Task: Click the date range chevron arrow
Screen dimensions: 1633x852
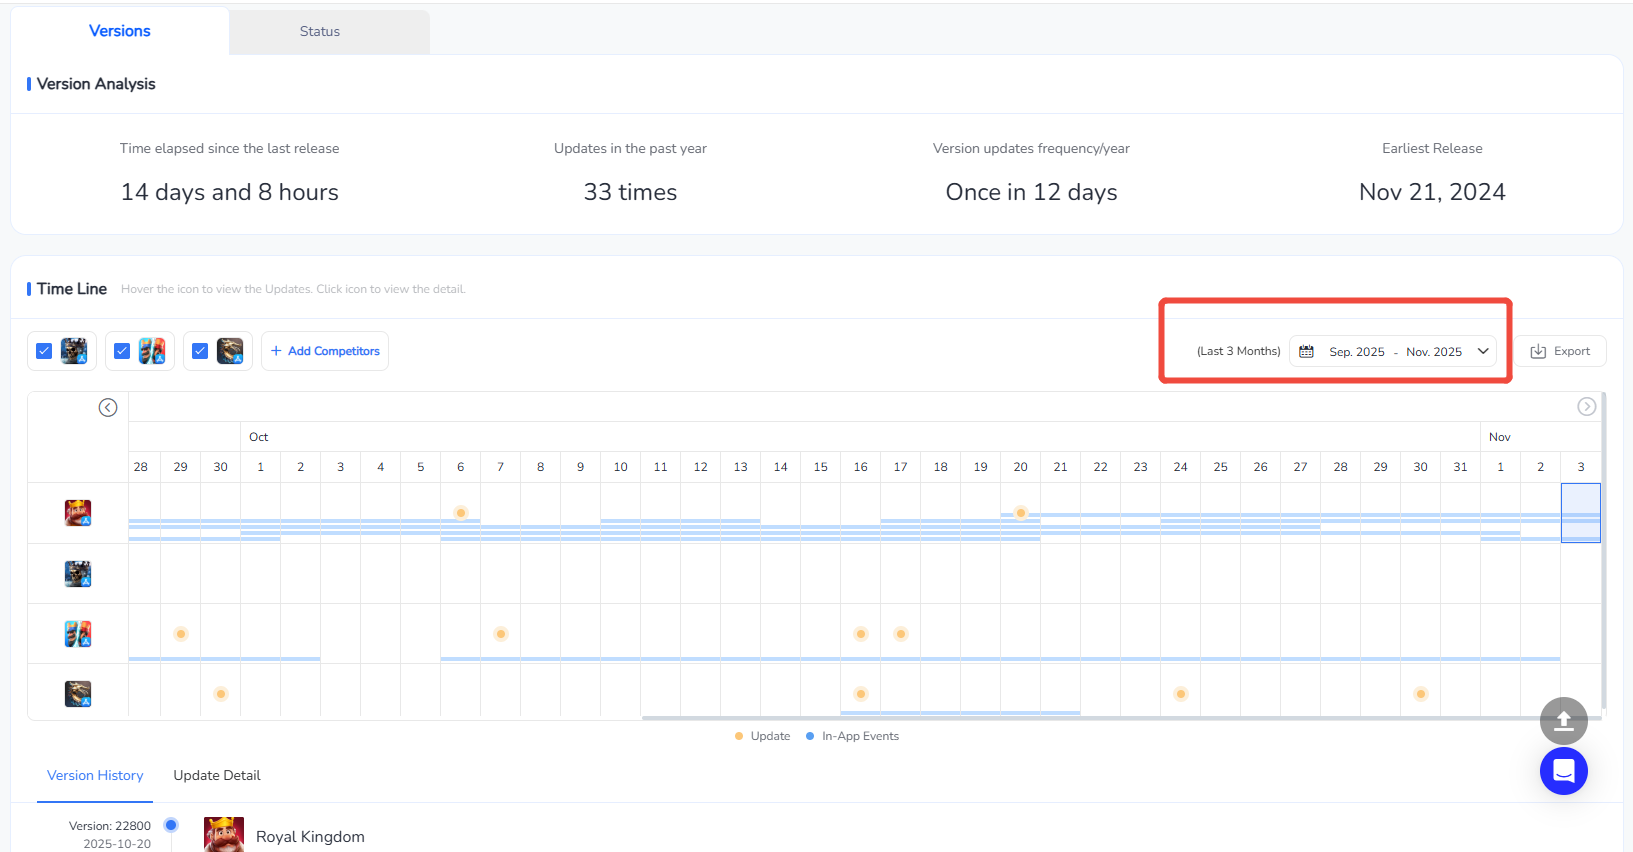Action: [1483, 351]
